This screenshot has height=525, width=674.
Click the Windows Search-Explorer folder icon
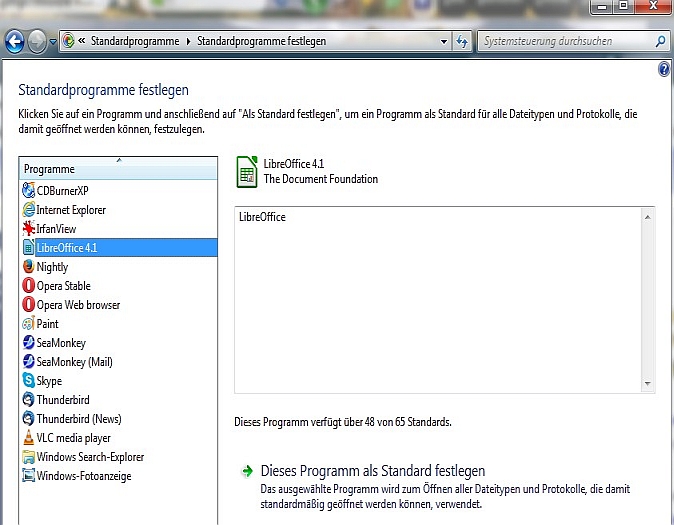[28, 456]
